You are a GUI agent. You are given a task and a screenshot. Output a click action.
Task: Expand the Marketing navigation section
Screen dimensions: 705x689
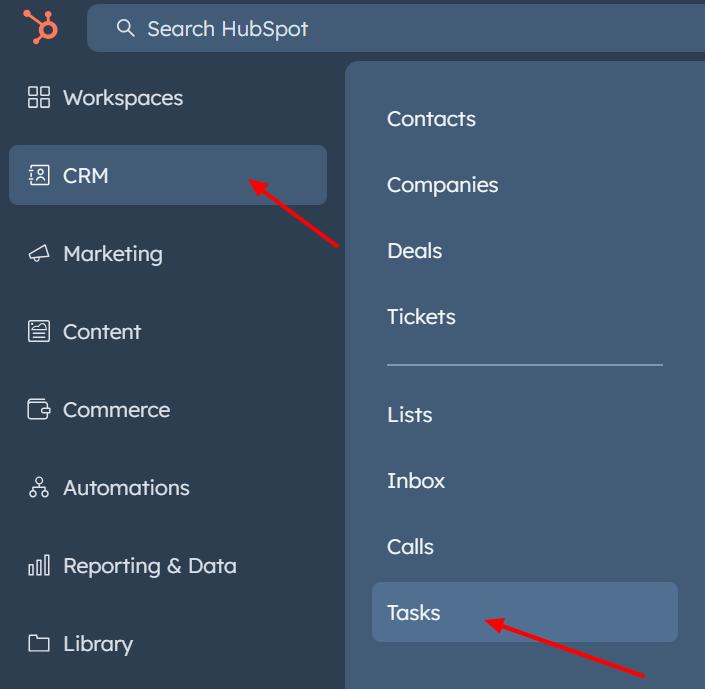(112, 254)
